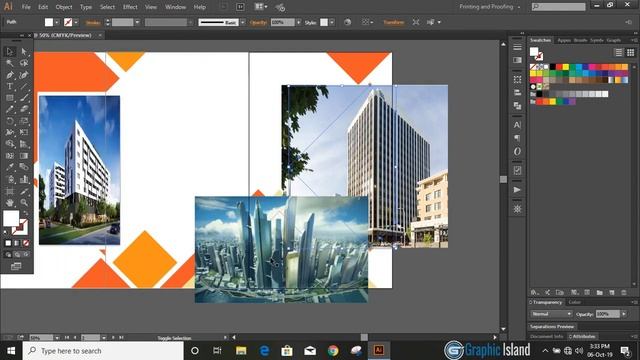Open File Explorer from taskbar
This screenshot has width=640, height=360.
pyautogui.click(x=241, y=351)
